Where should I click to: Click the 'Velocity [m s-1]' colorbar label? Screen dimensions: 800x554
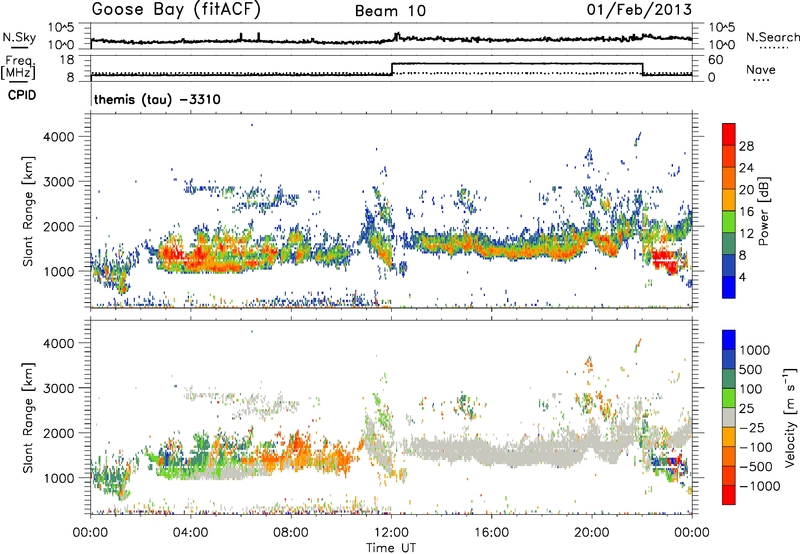click(x=790, y=417)
